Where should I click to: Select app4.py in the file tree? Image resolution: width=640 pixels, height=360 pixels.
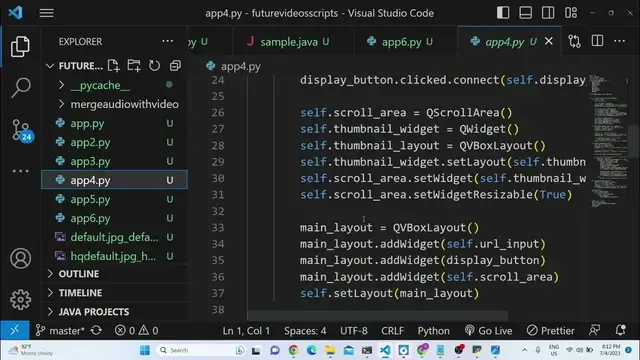coord(114,180)
